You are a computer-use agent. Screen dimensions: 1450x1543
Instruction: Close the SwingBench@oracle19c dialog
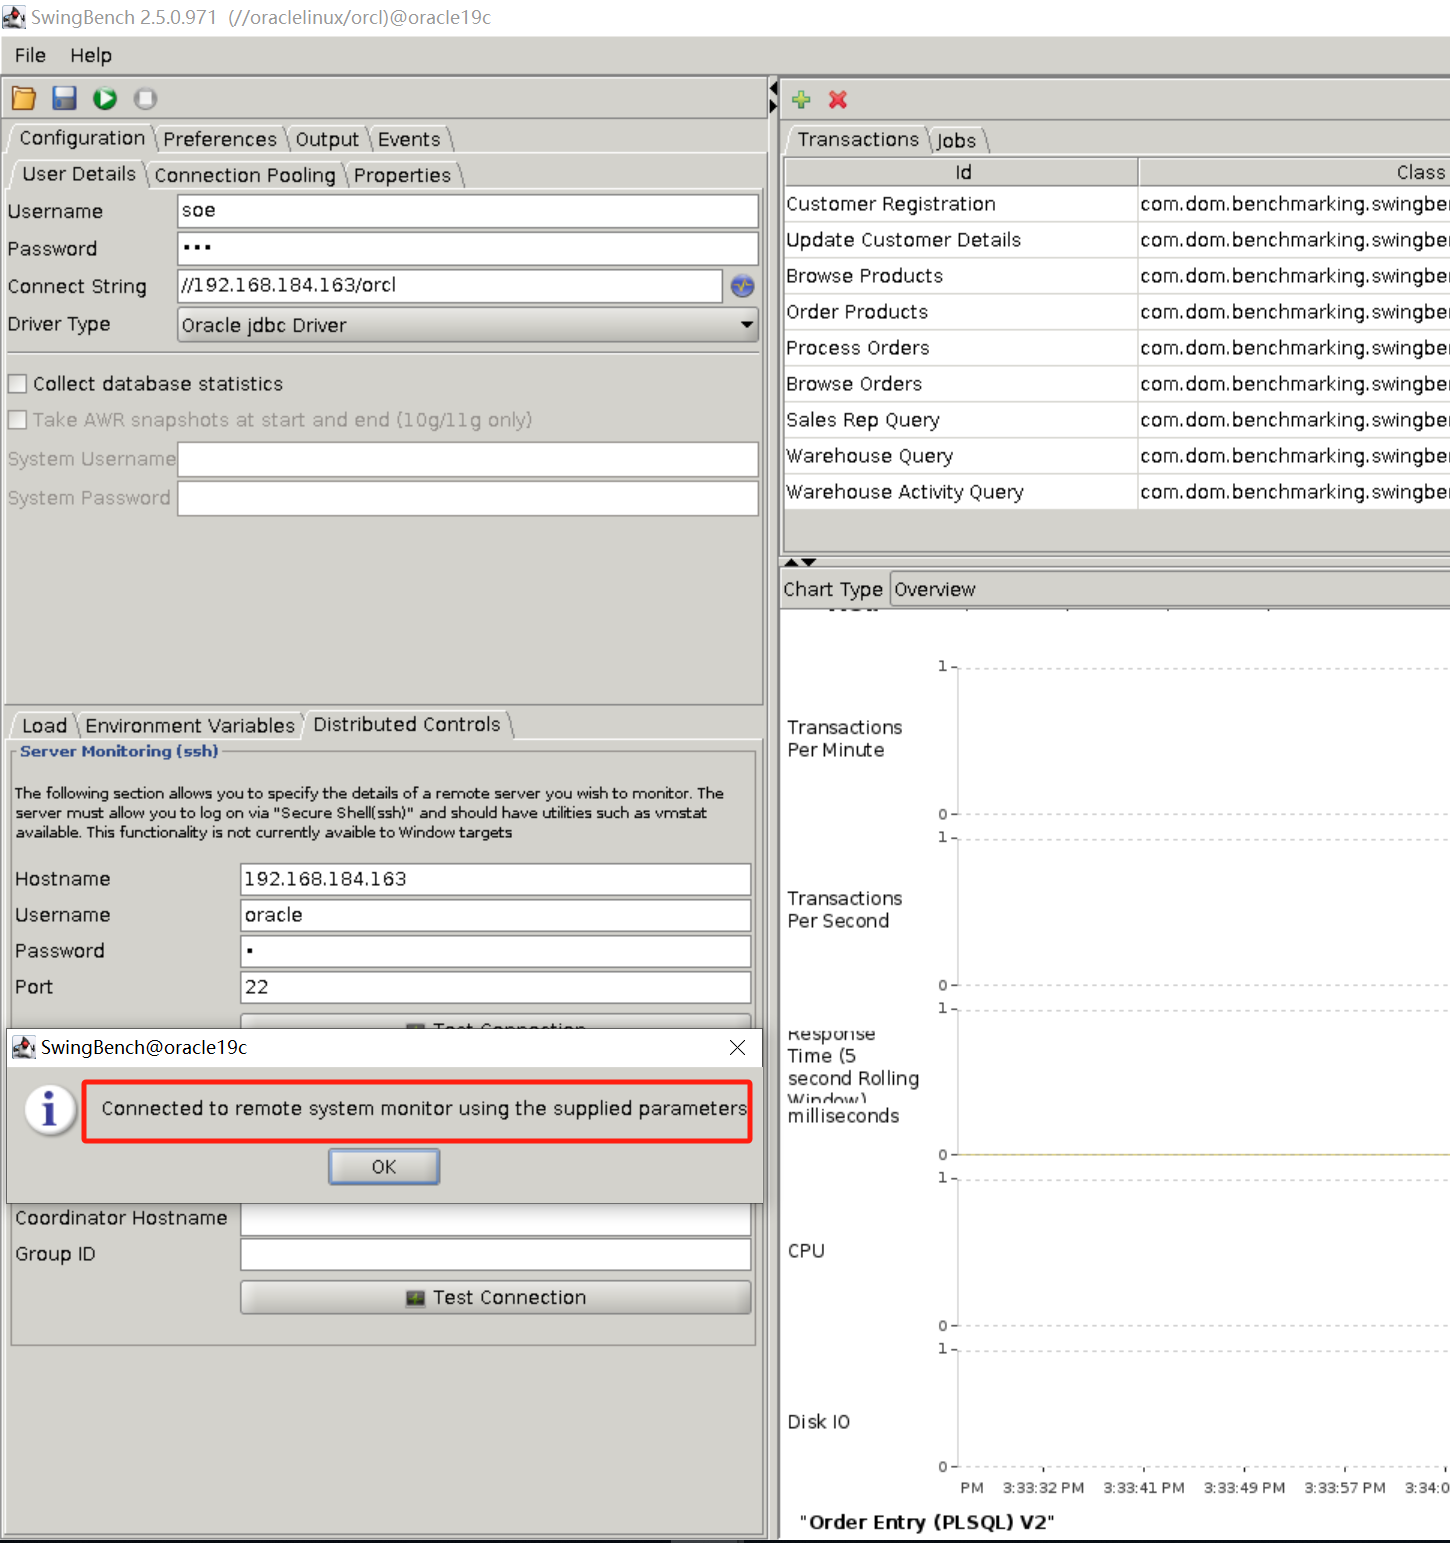pyautogui.click(x=737, y=1047)
